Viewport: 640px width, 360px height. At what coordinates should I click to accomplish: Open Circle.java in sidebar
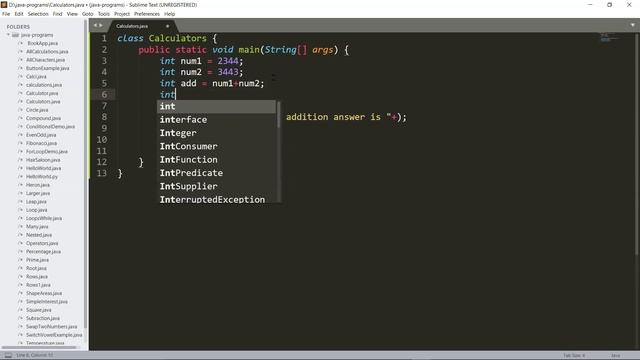(x=37, y=110)
